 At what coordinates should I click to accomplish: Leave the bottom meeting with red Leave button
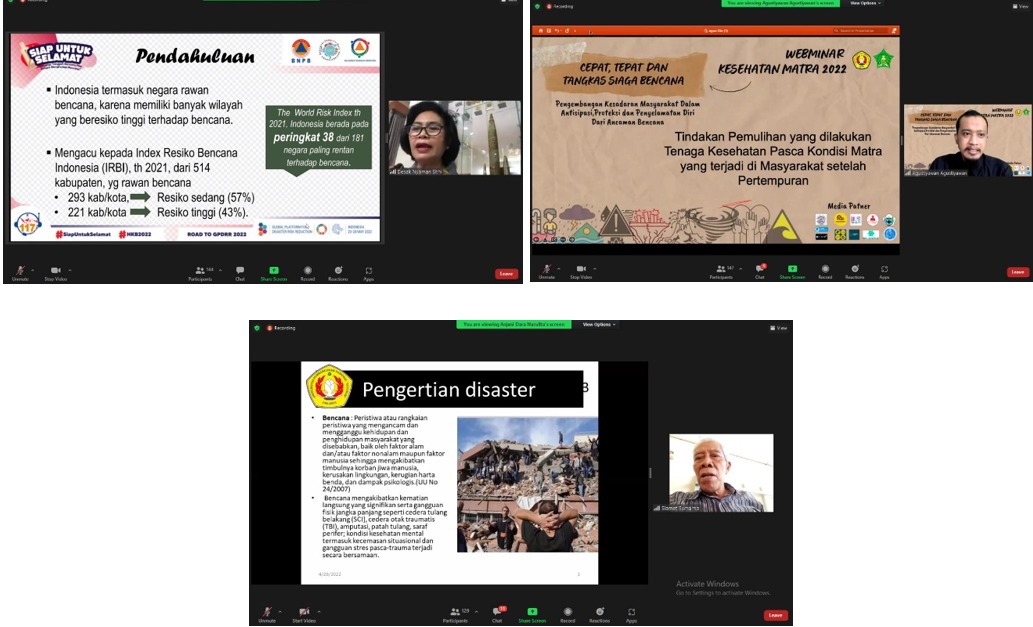775,615
